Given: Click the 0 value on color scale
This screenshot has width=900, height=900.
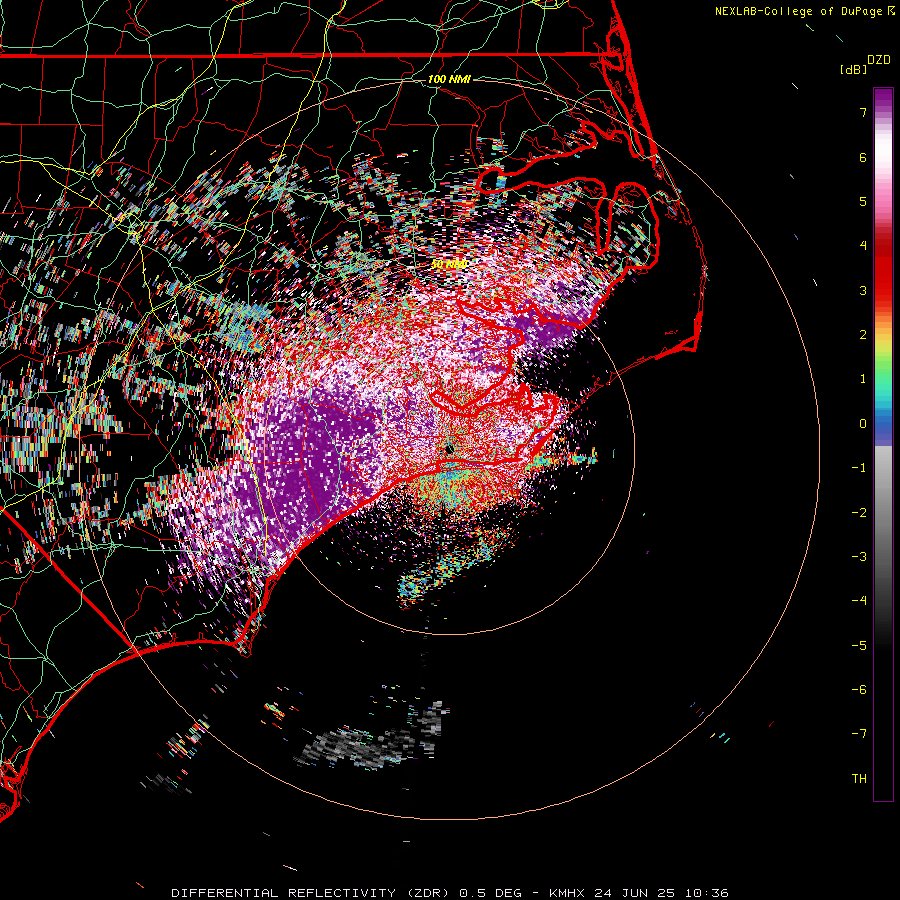Looking at the screenshot, I should point(863,424).
